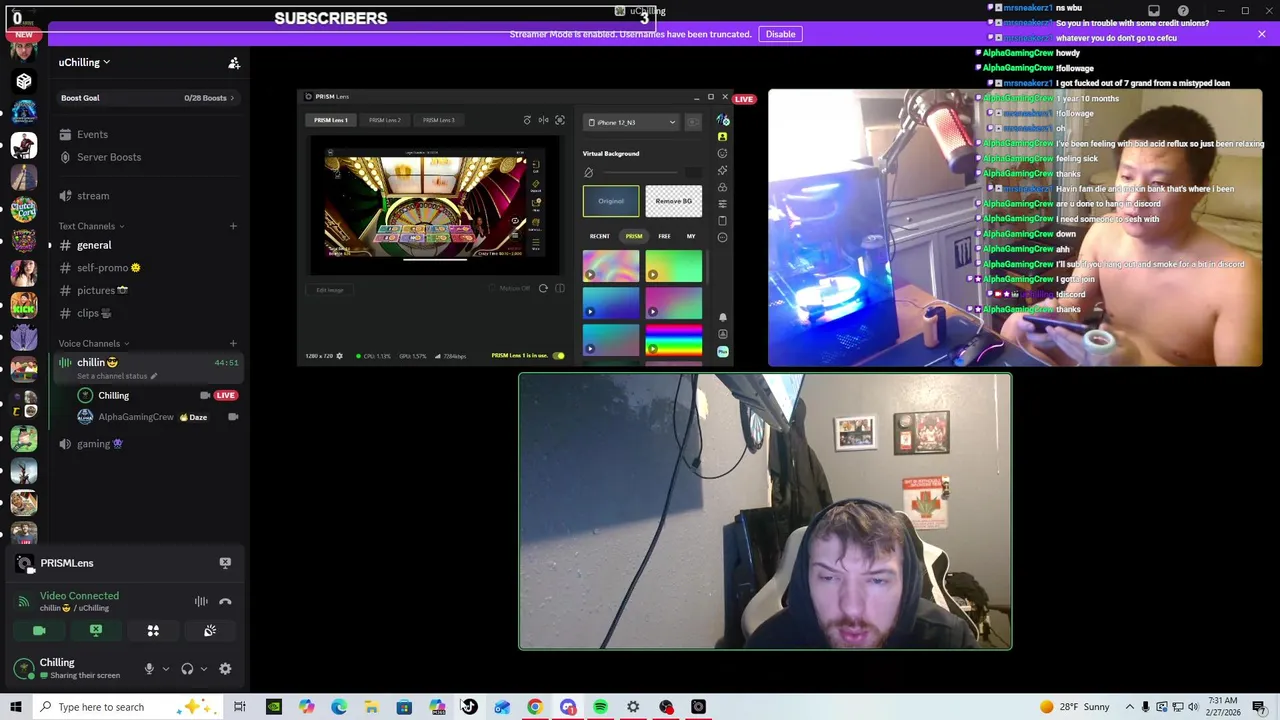
Task: Open the PRISM backgrounds tab
Action: point(634,236)
